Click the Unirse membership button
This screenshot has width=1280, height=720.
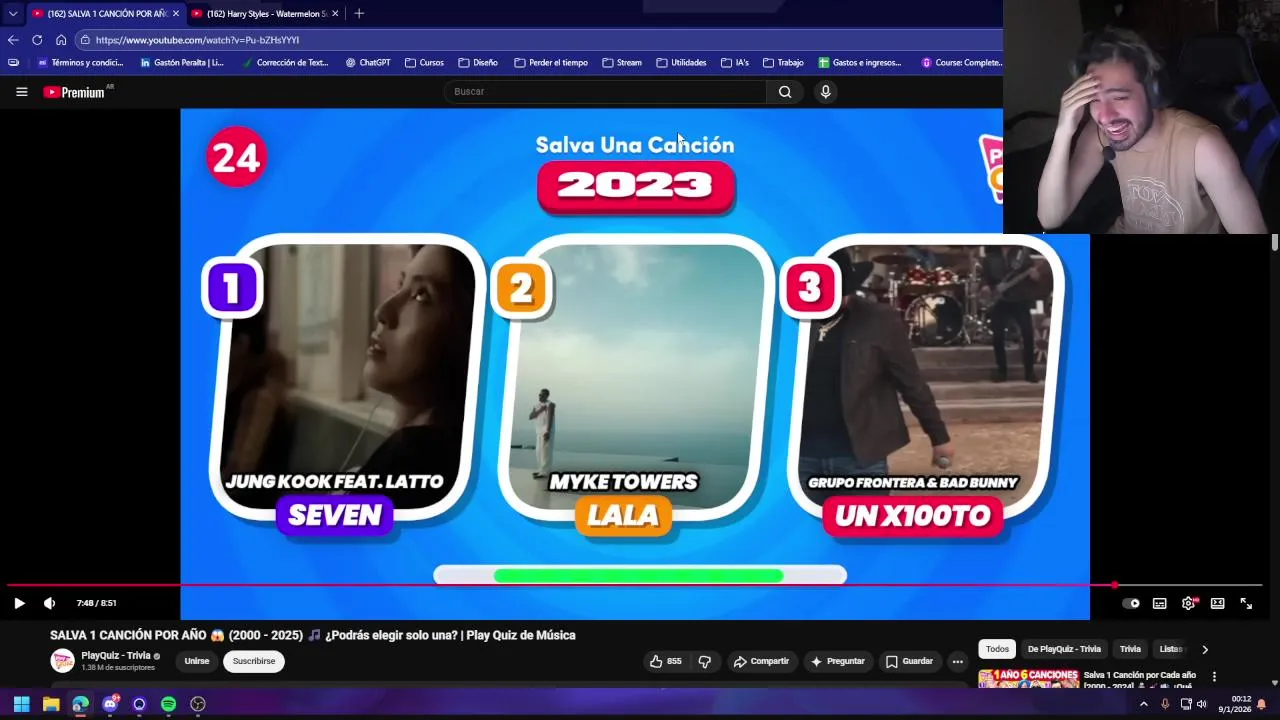coord(197,661)
